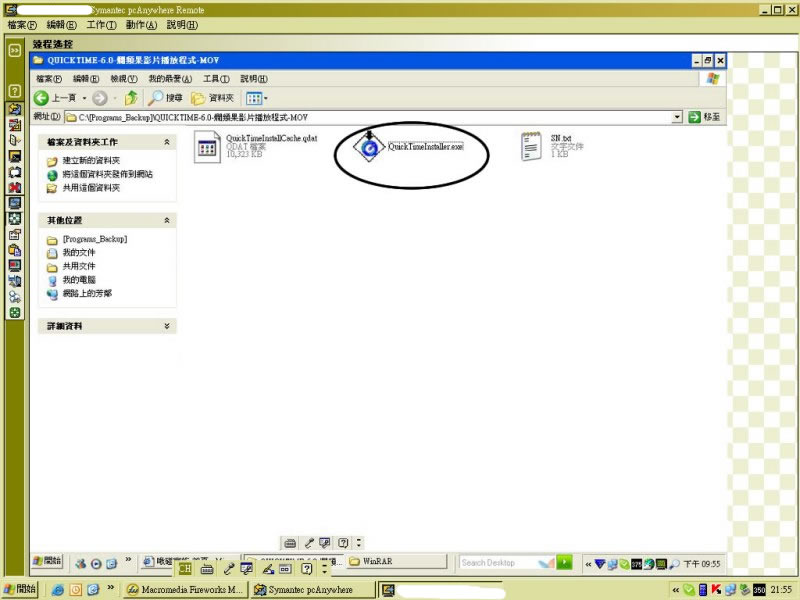Switch to WinRAR in remote taskbar
This screenshot has width=800, height=600.
396,561
